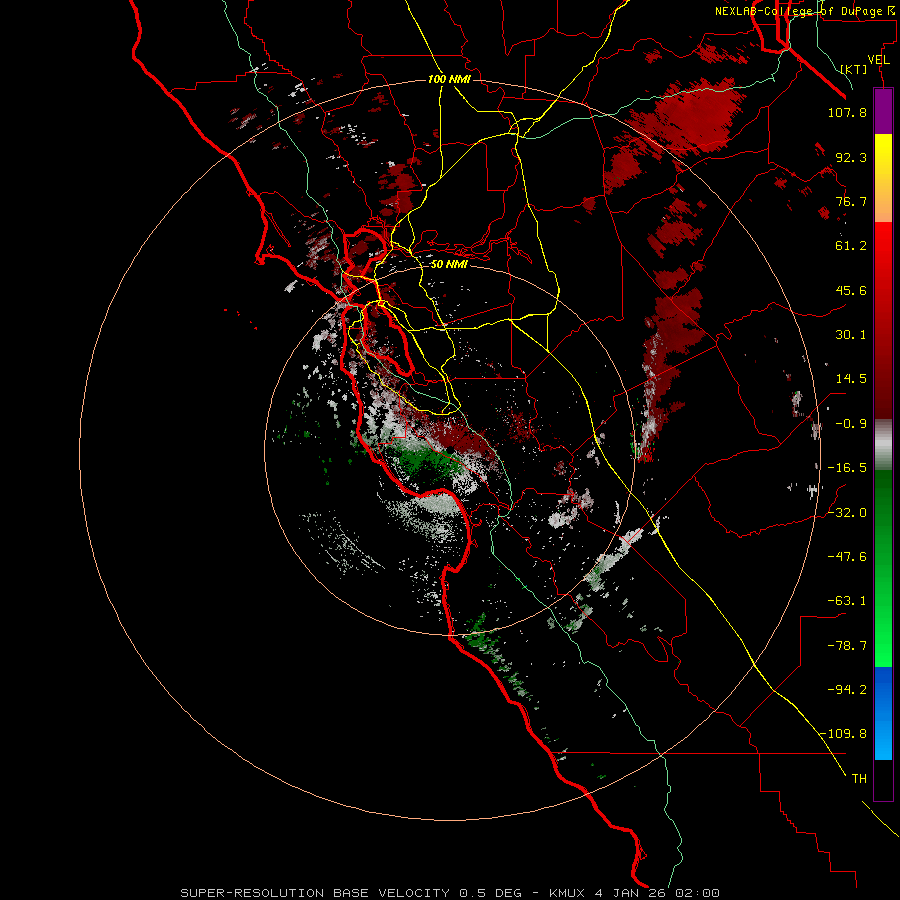
Task: Pick the blue segment of the color bar
Action: click(883, 713)
